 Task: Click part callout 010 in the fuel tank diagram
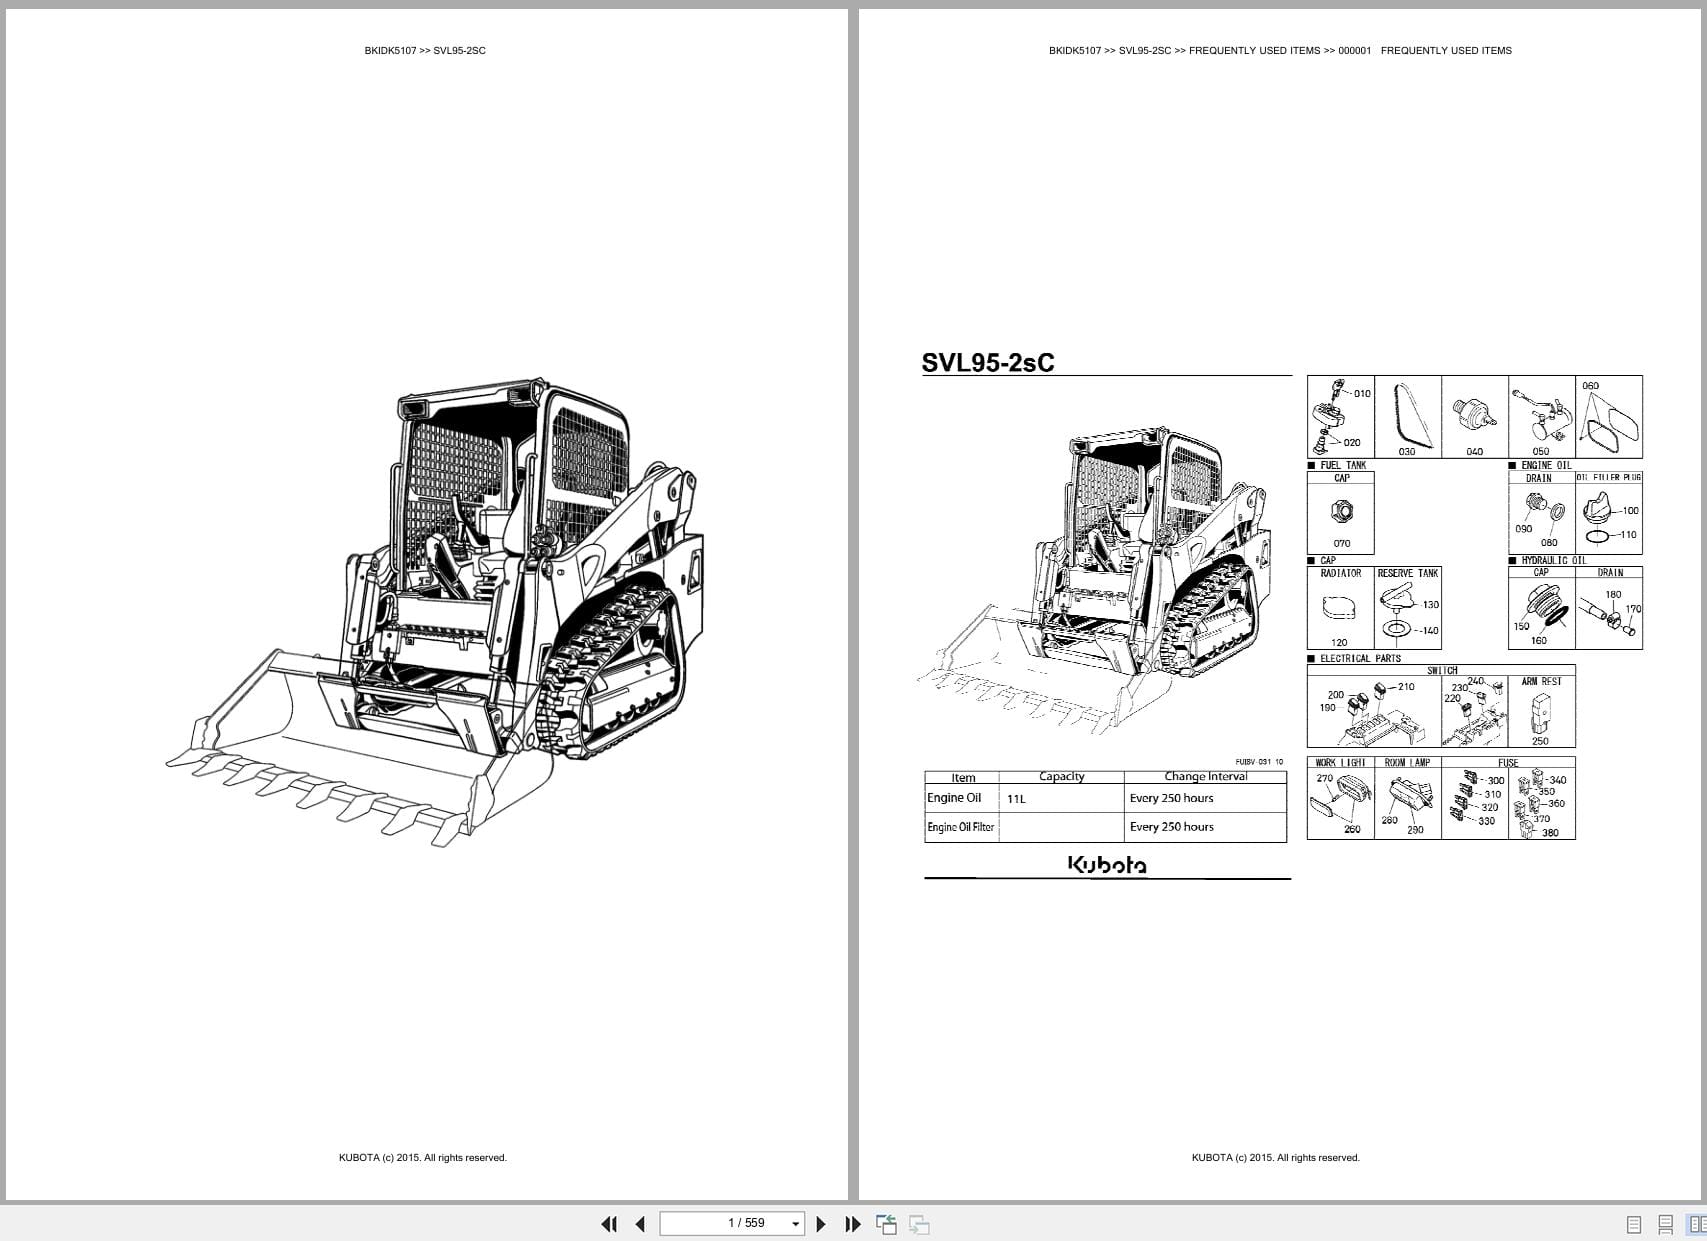point(1364,393)
